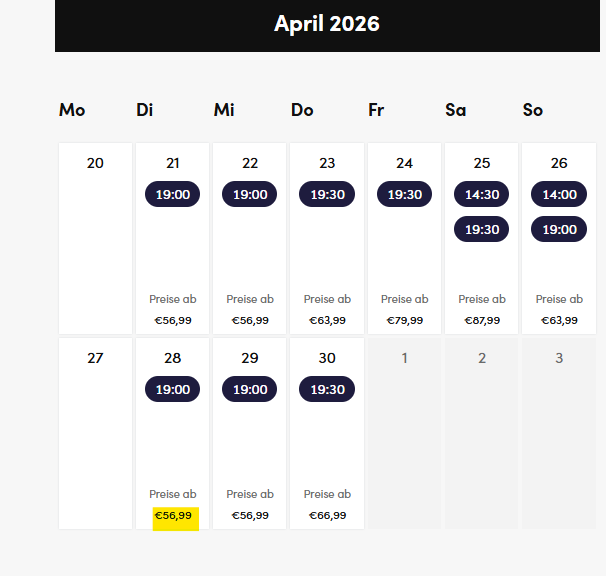The height and width of the screenshot is (576, 606).
Task: Click the €79,99 price on April 24
Action: (x=404, y=321)
